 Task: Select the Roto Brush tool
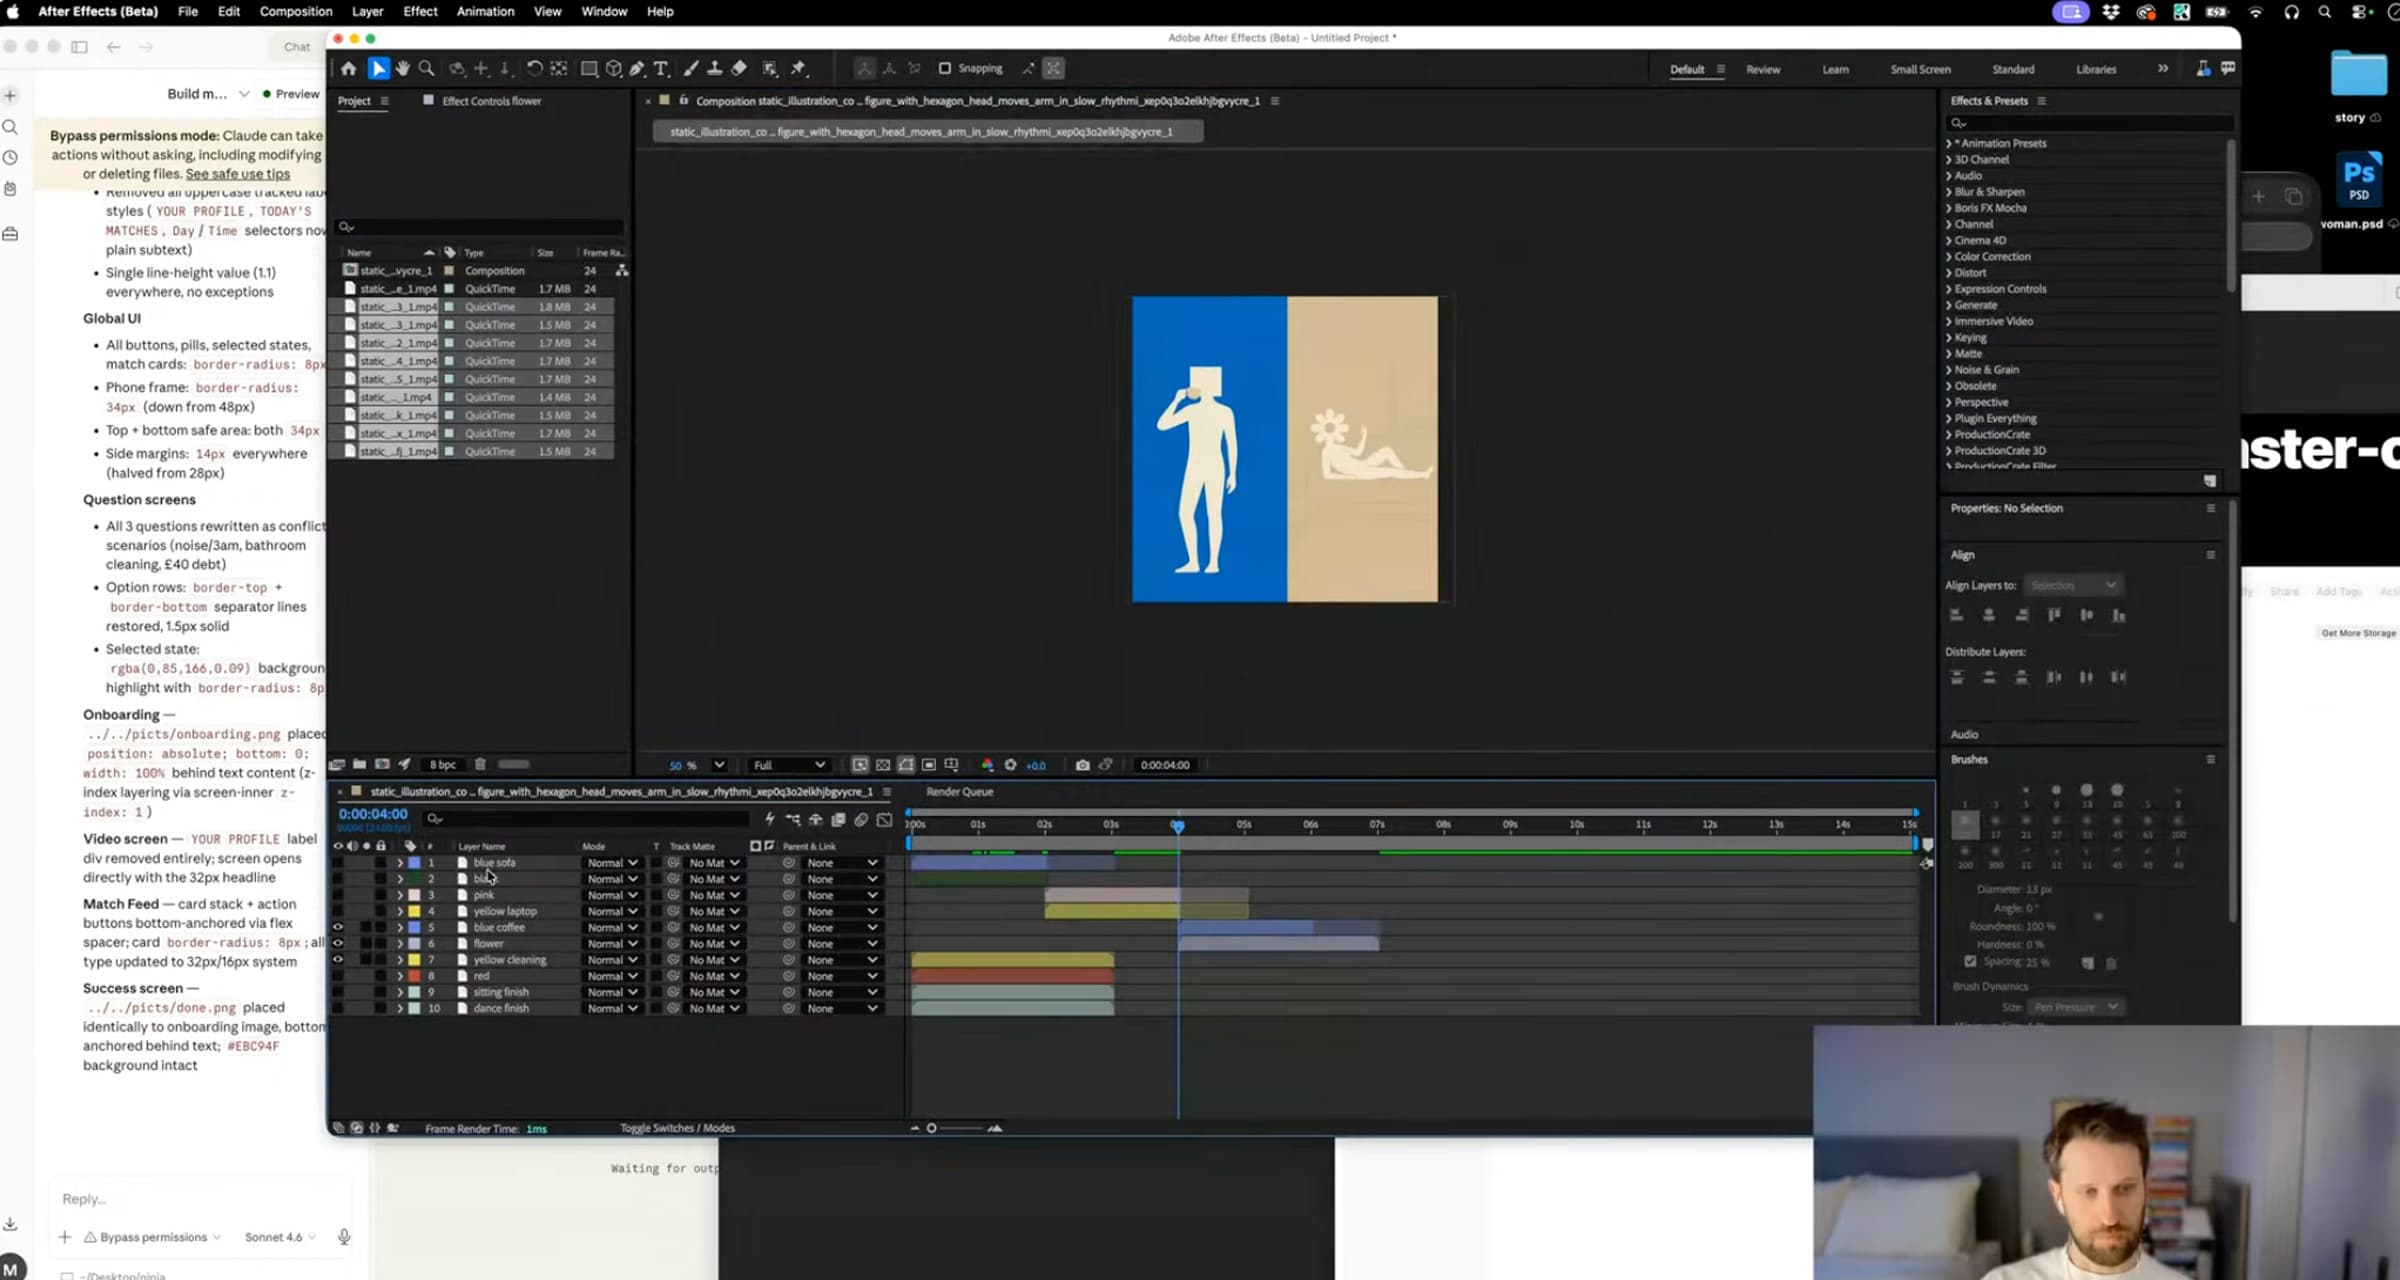click(x=770, y=69)
